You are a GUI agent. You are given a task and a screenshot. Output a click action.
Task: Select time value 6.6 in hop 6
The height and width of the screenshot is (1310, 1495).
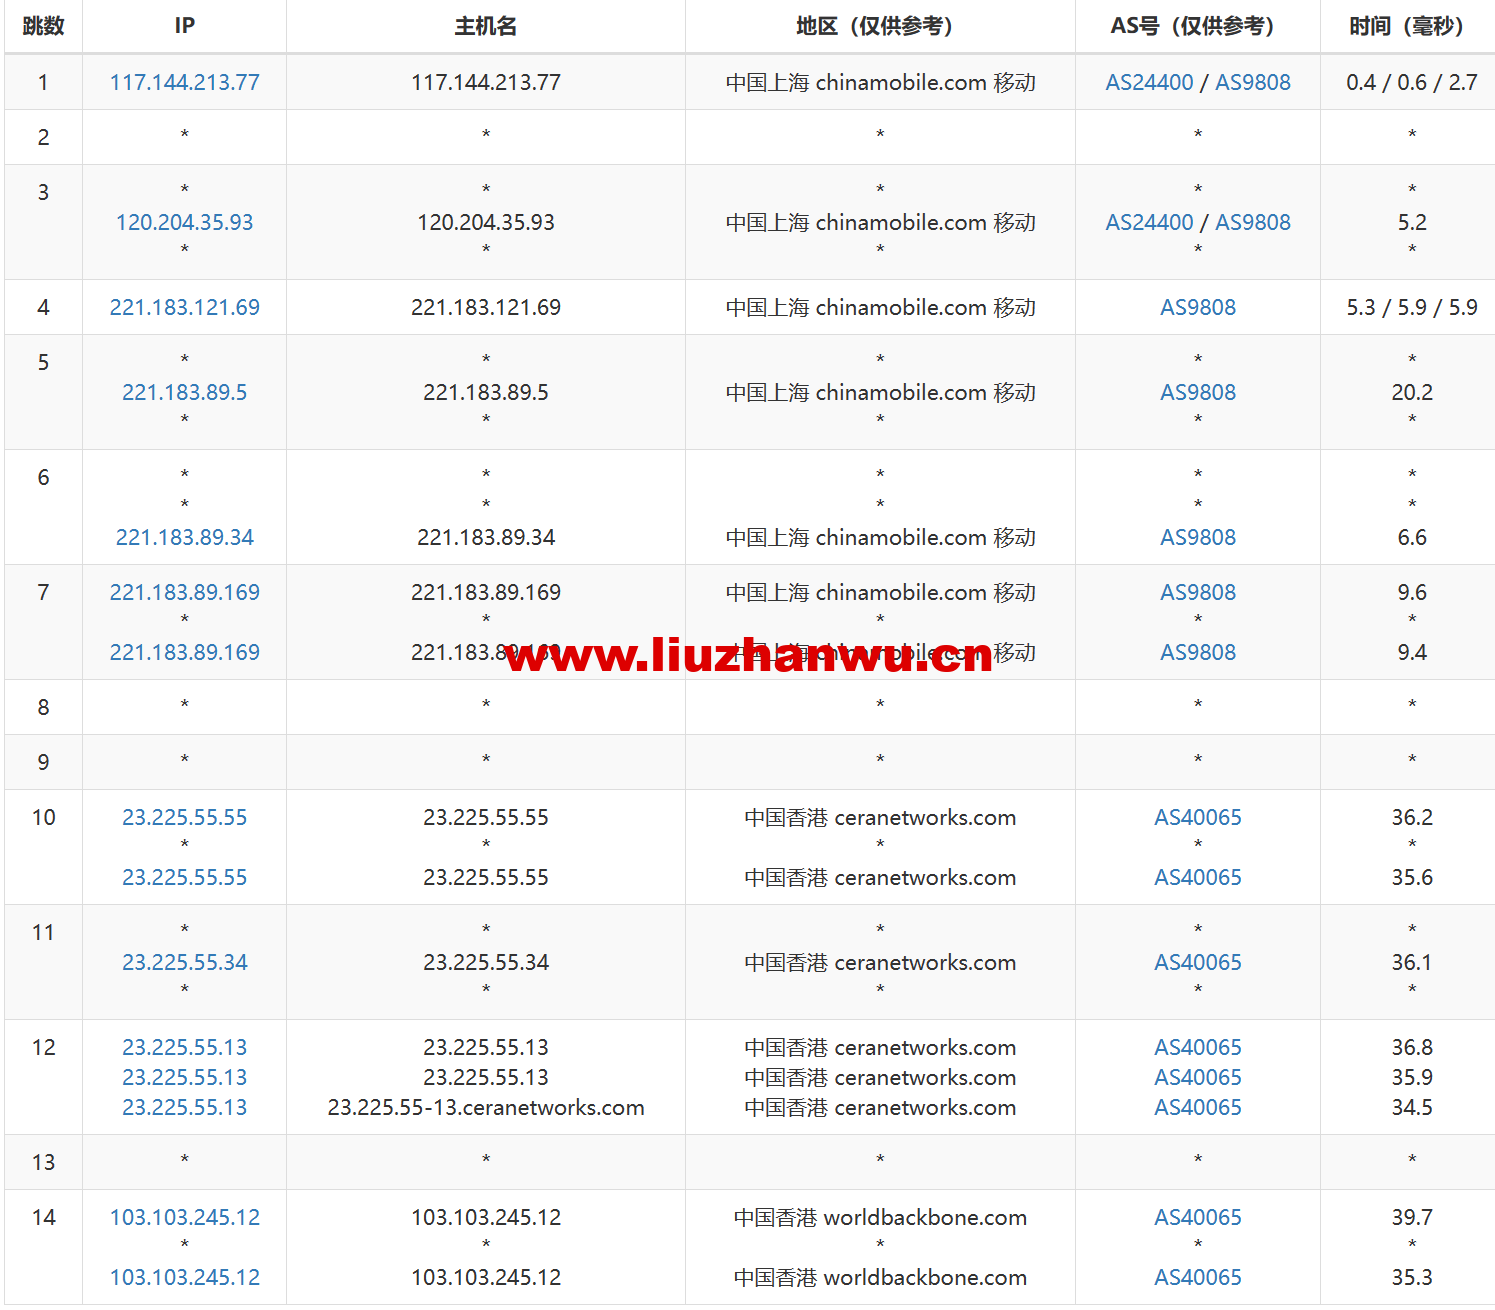tap(1412, 537)
